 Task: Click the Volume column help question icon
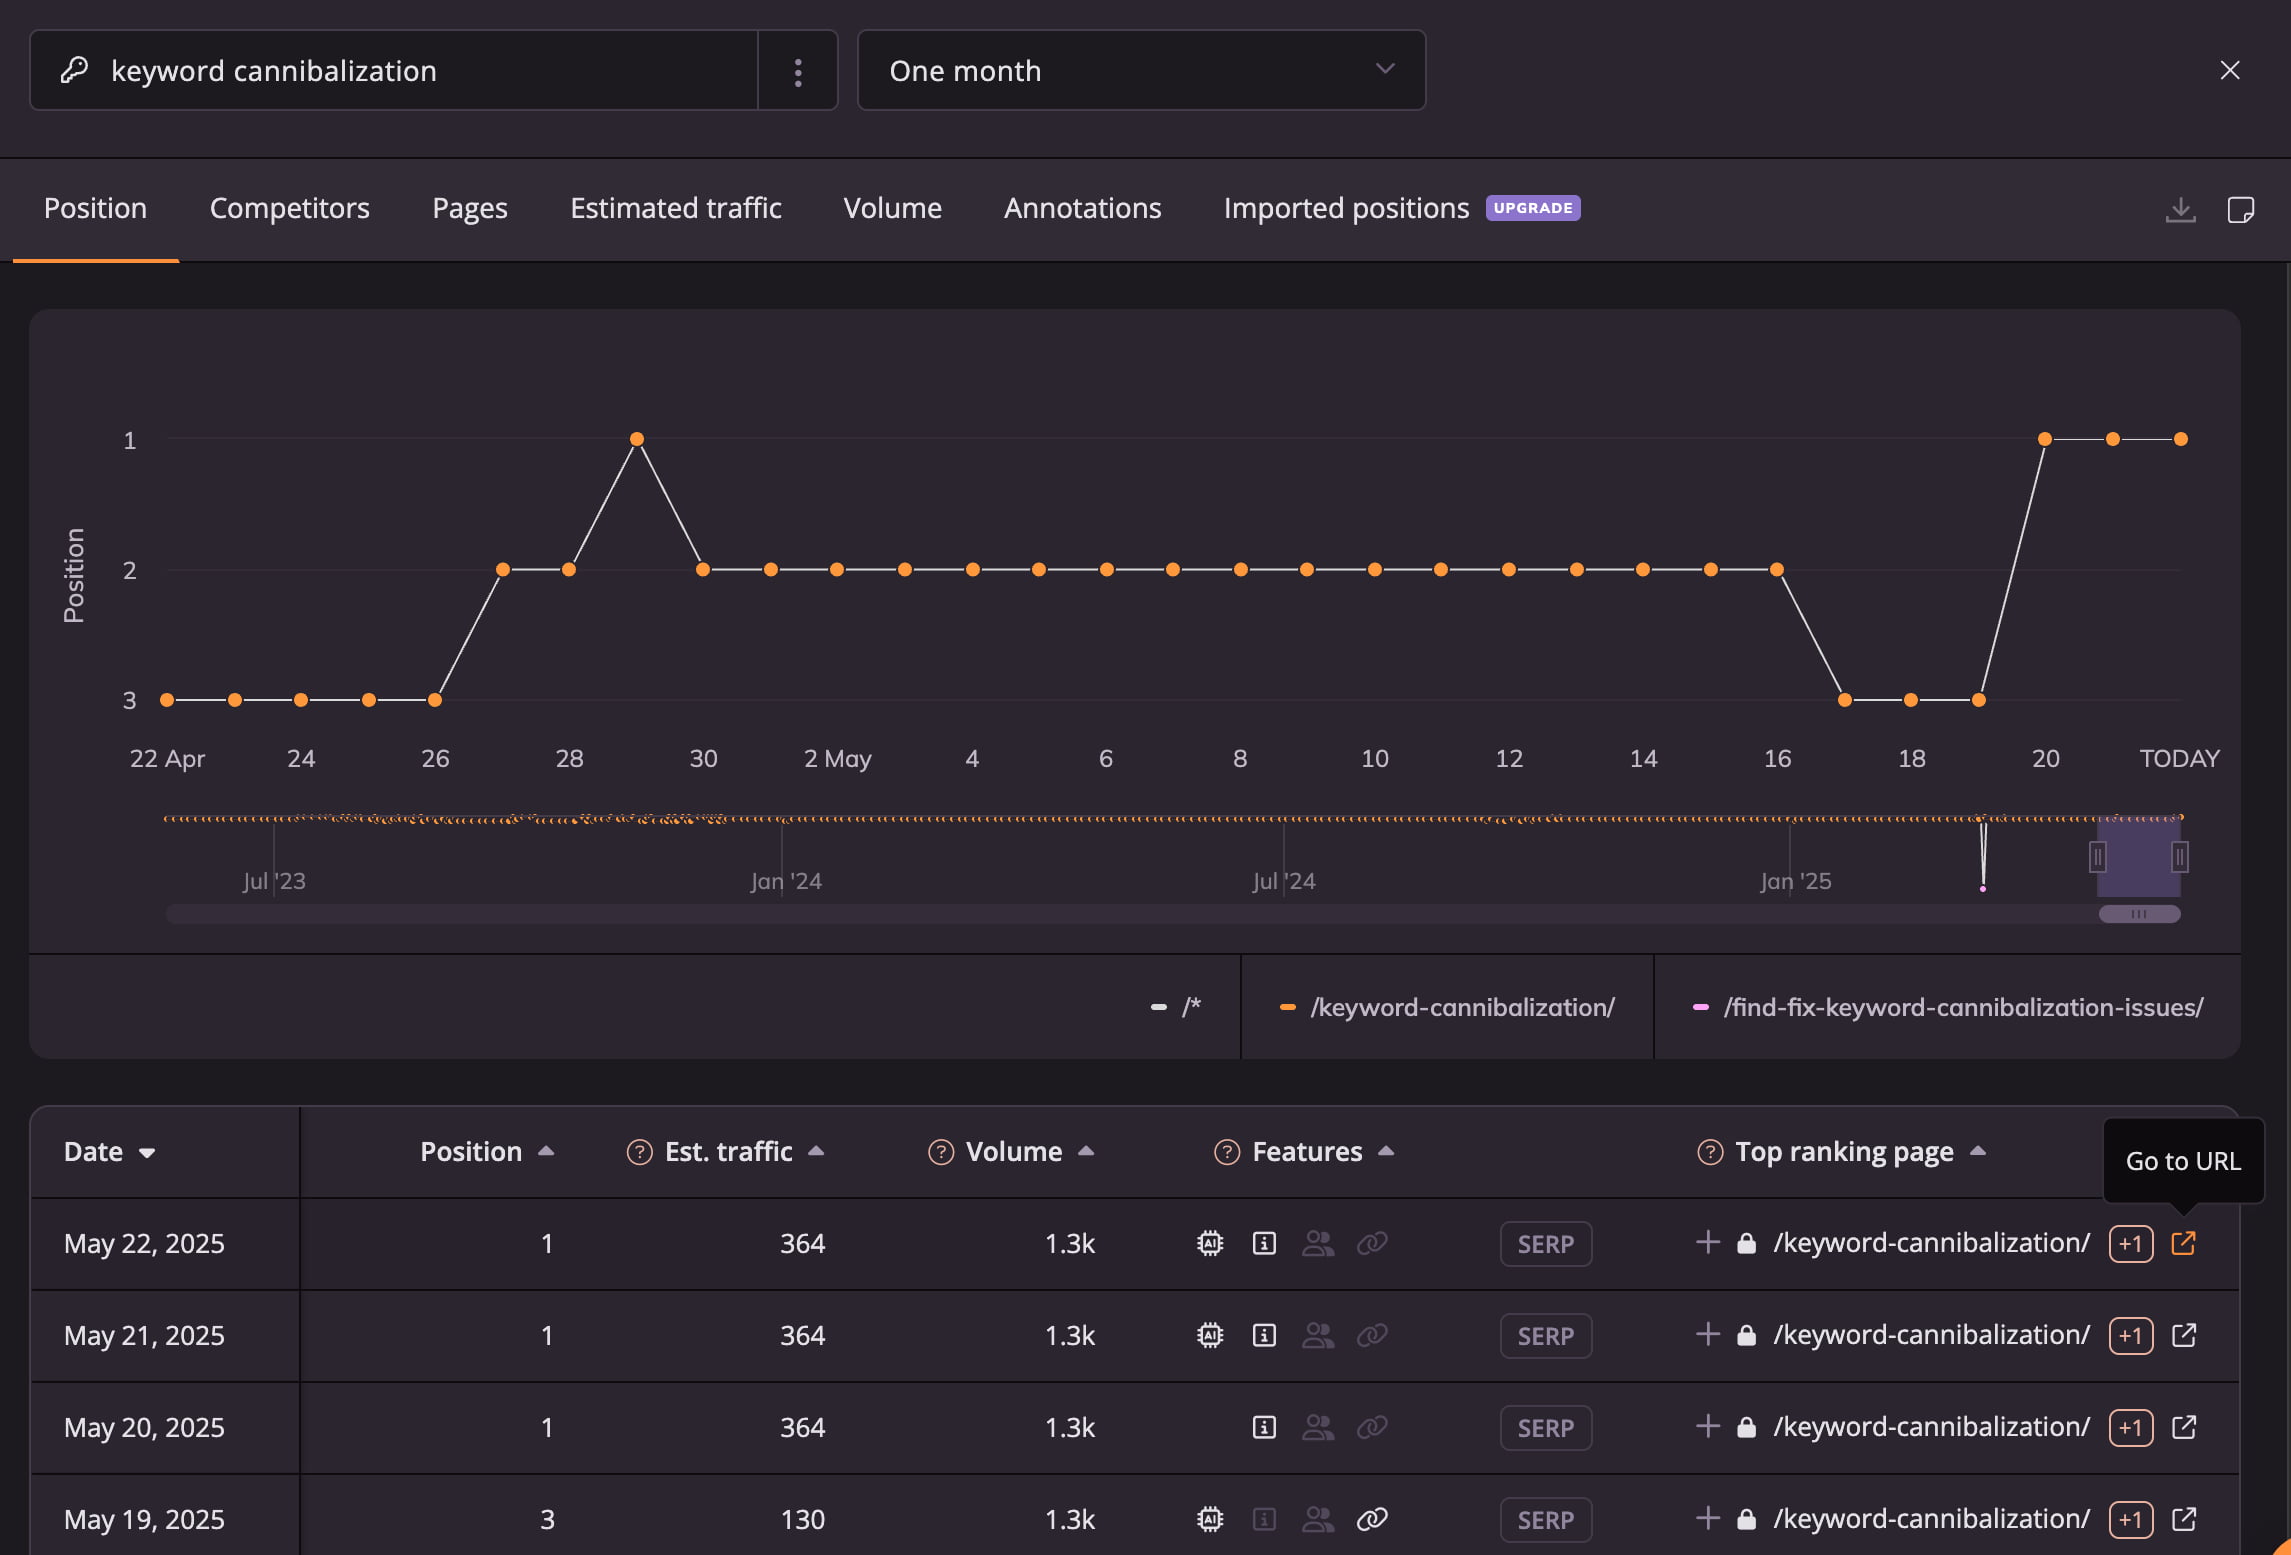(x=940, y=1152)
